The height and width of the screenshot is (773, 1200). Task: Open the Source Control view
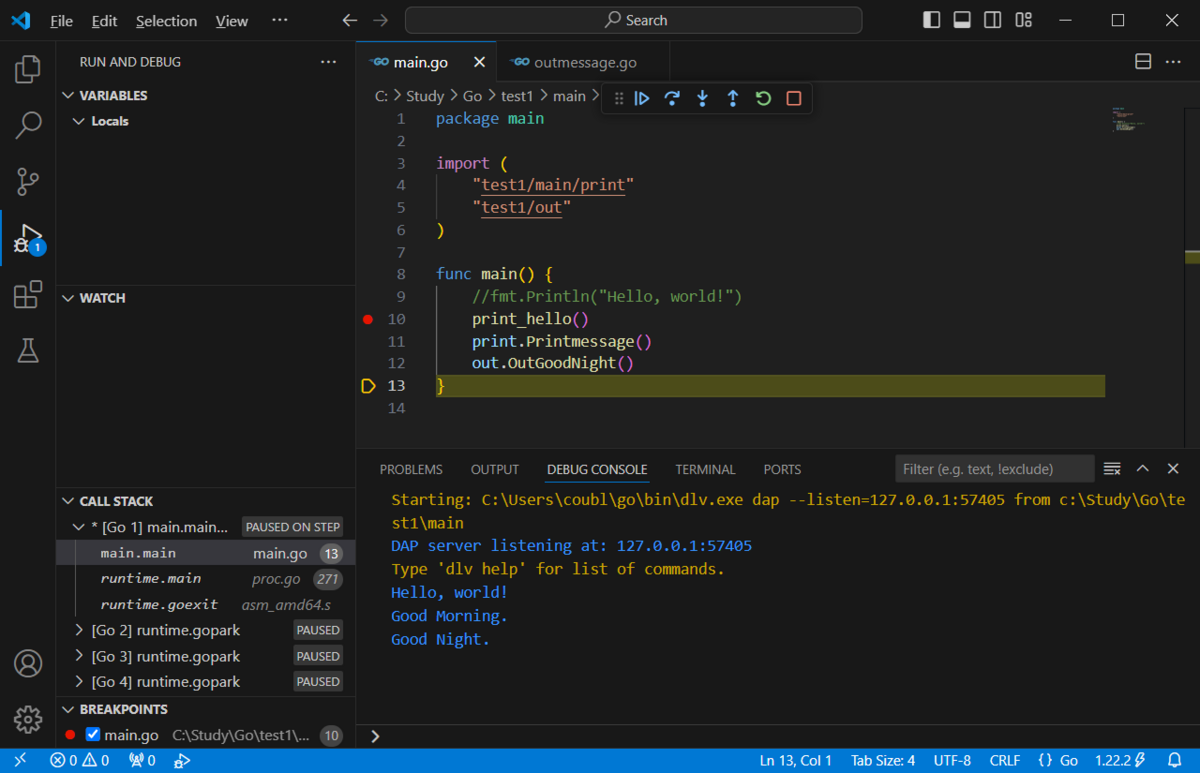[28, 182]
